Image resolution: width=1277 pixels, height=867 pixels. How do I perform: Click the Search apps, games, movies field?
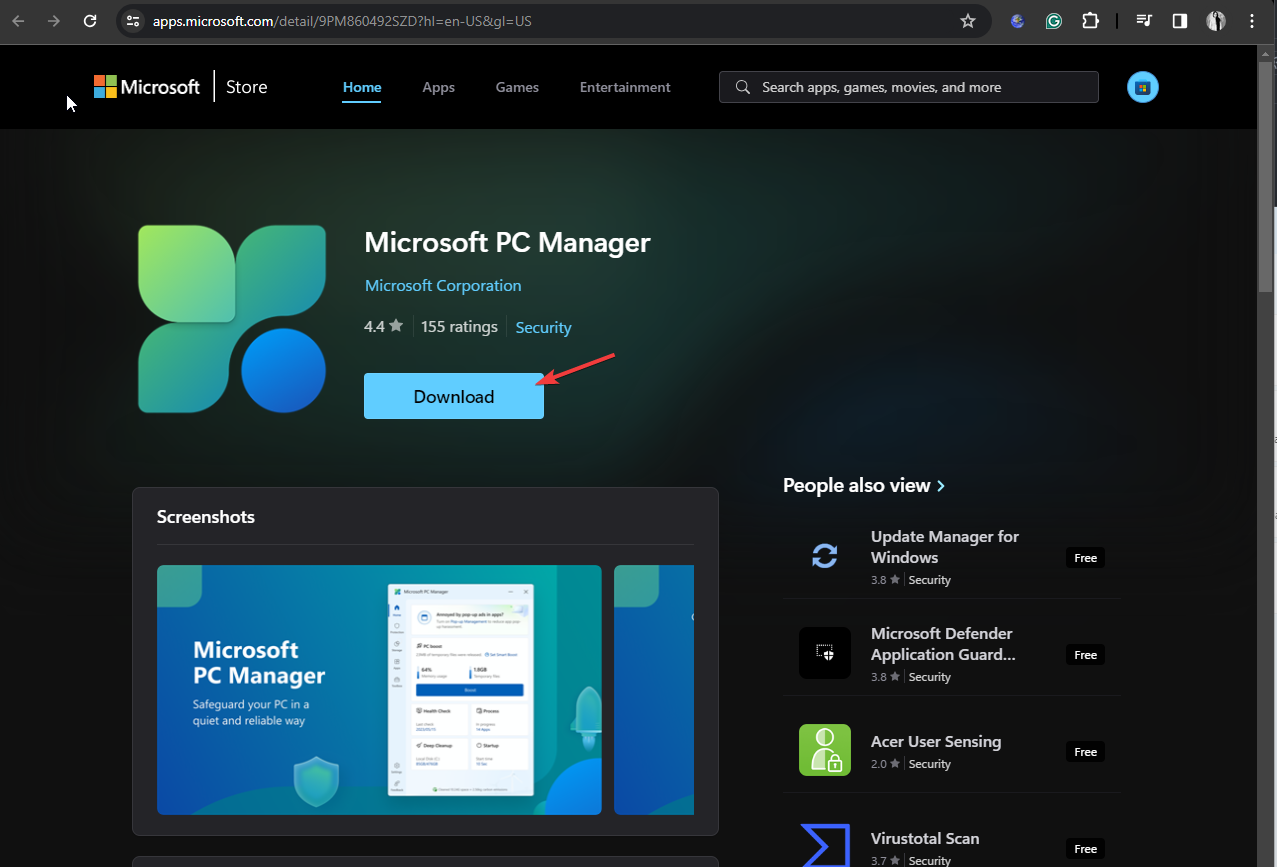(x=908, y=87)
